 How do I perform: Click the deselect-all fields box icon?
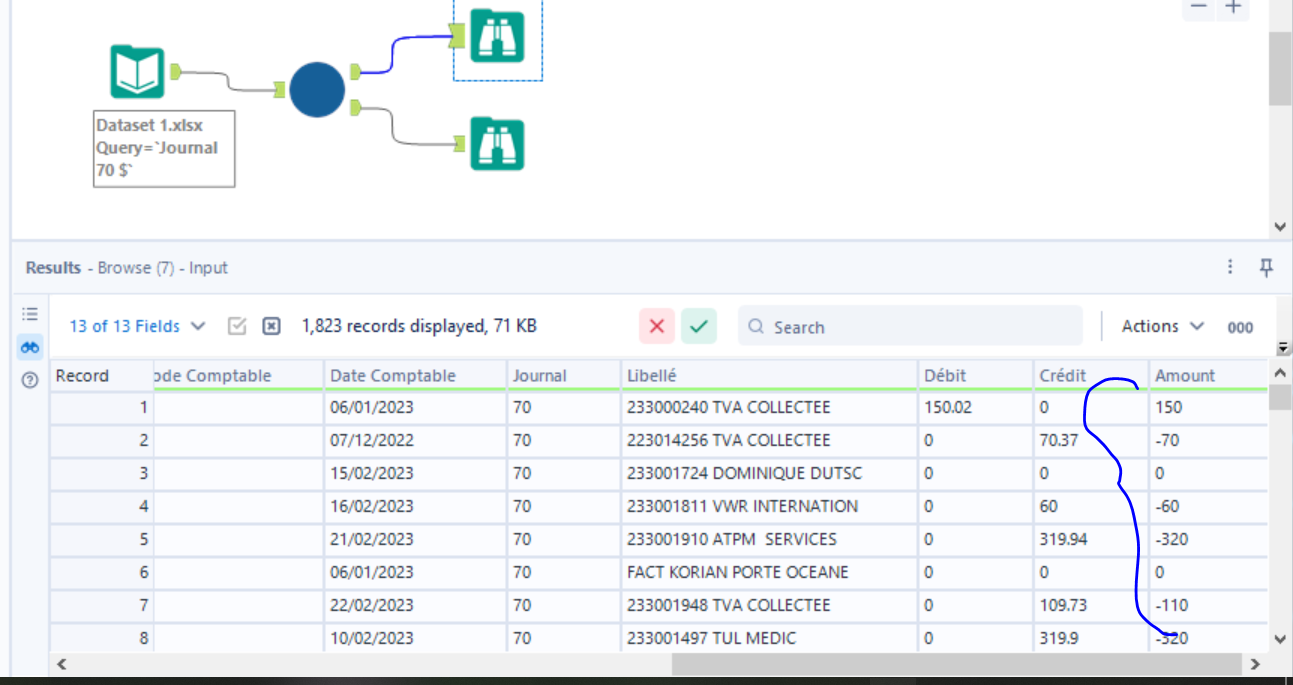pos(271,326)
